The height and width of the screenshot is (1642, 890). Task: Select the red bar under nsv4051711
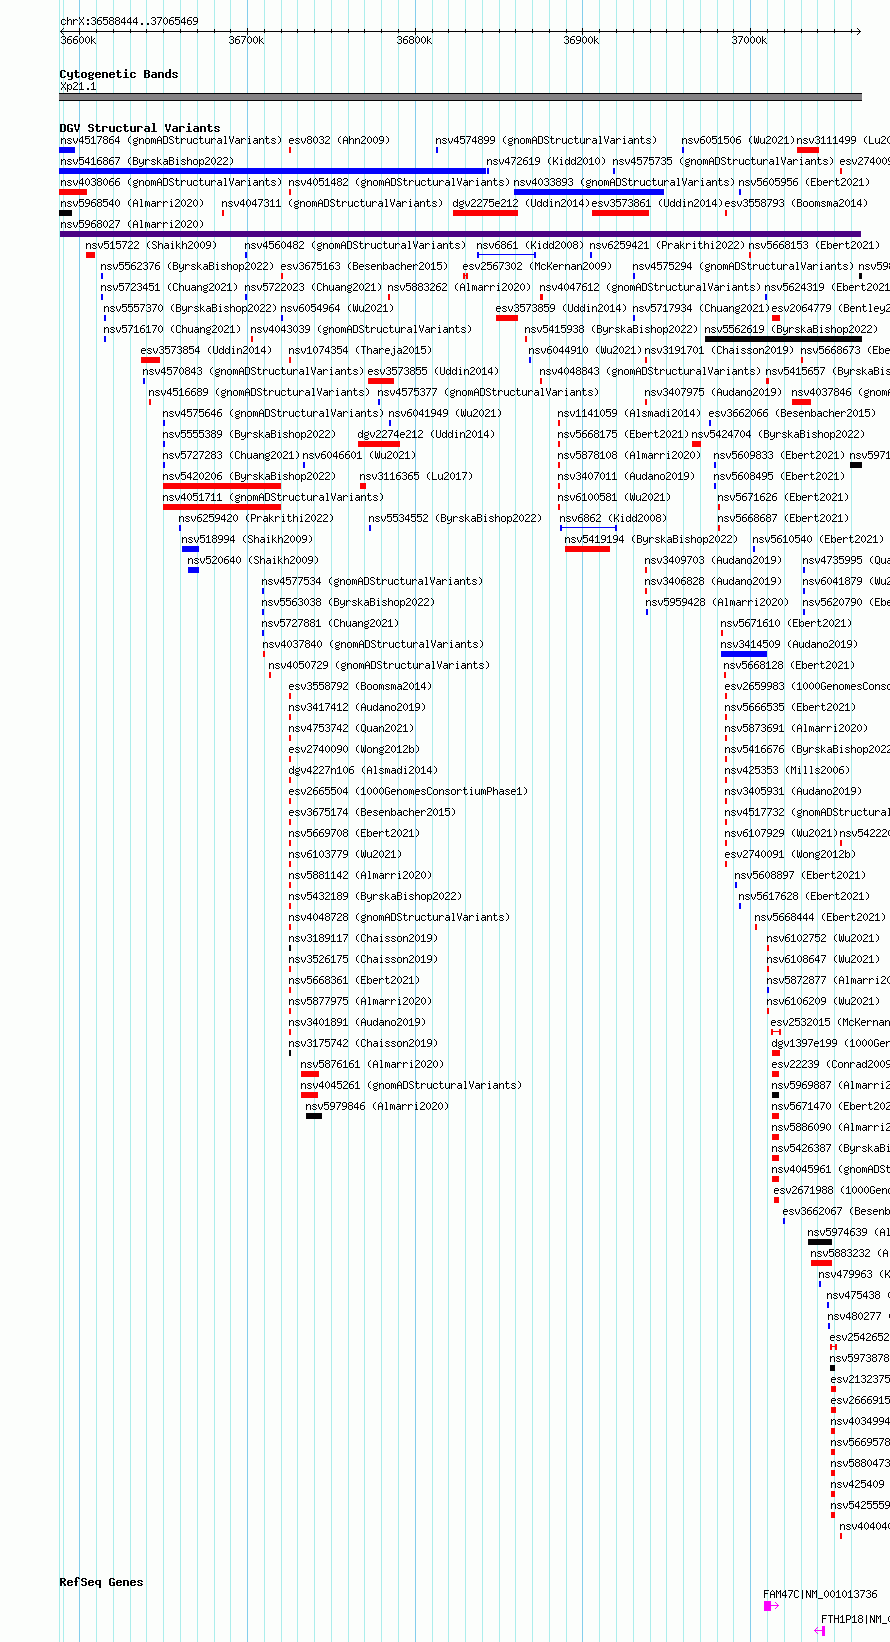[222, 507]
